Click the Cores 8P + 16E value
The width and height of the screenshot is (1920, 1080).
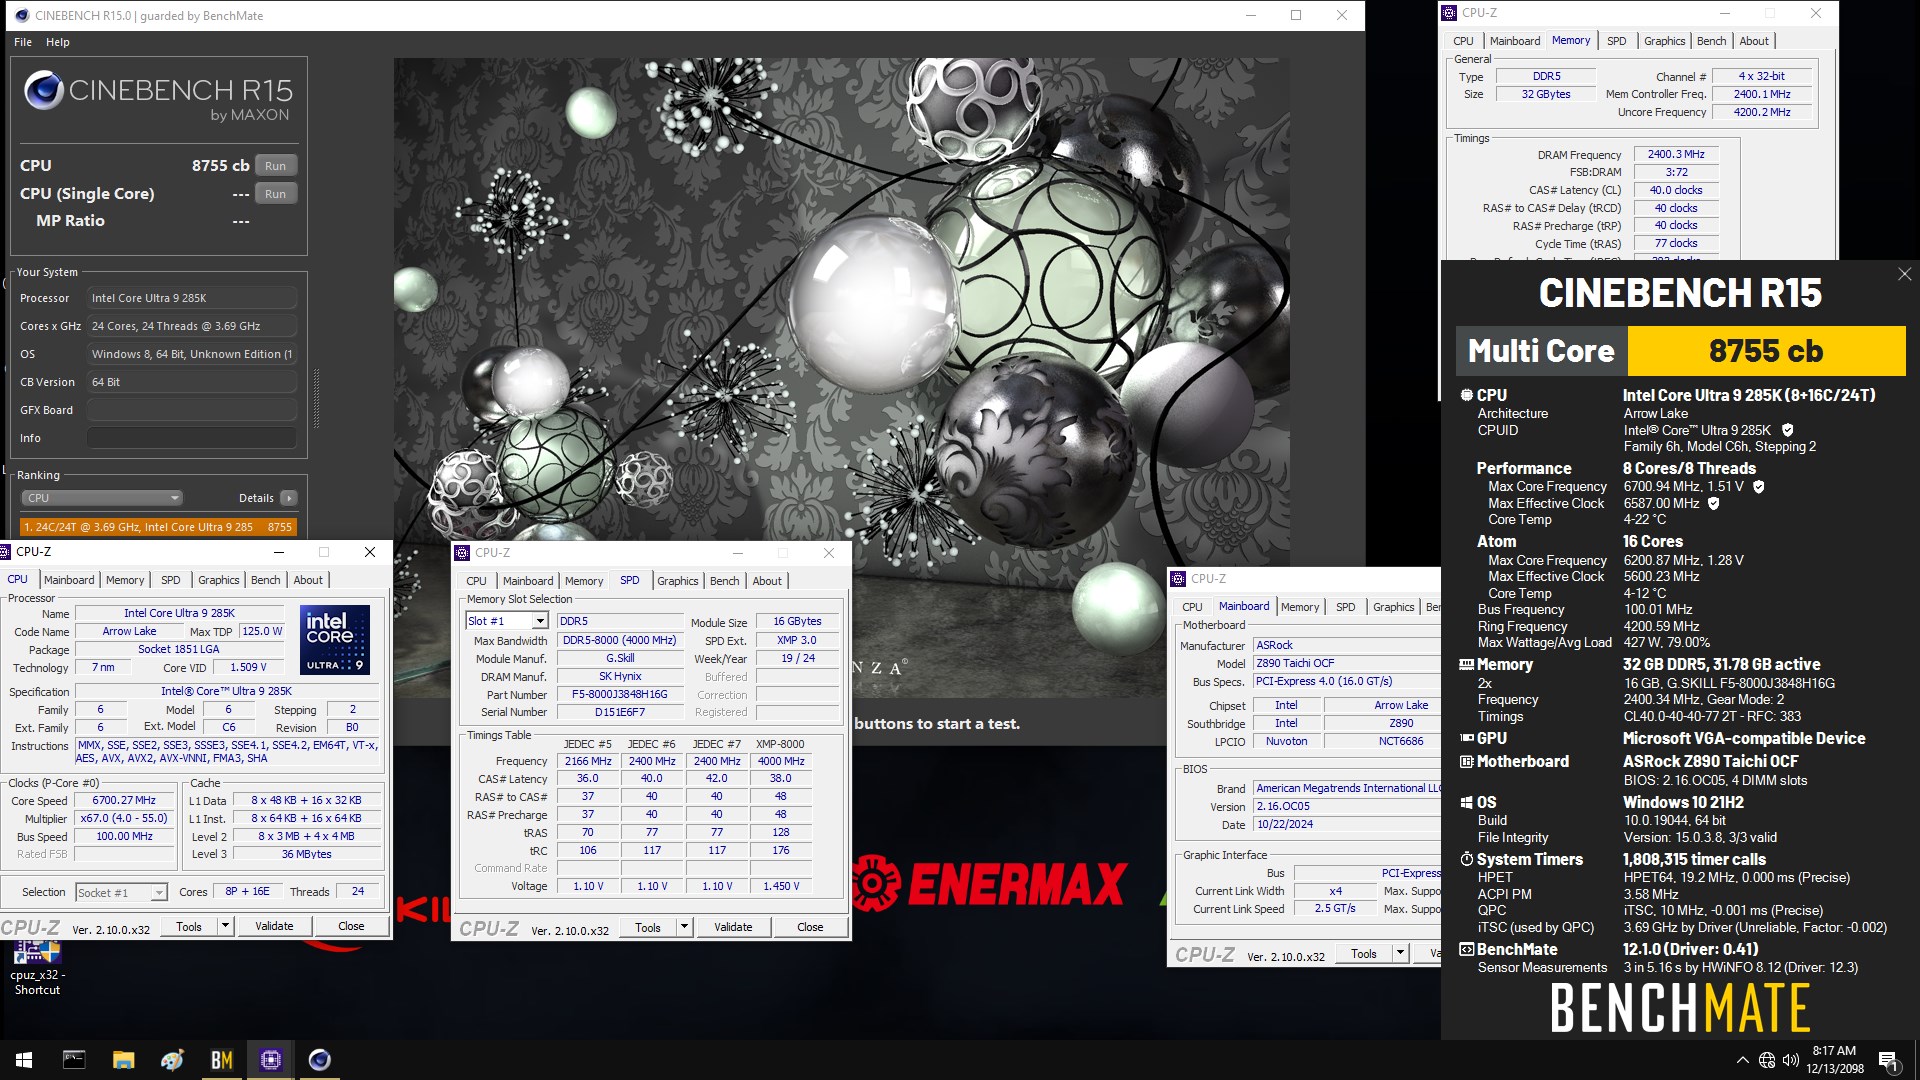[247, 891]
